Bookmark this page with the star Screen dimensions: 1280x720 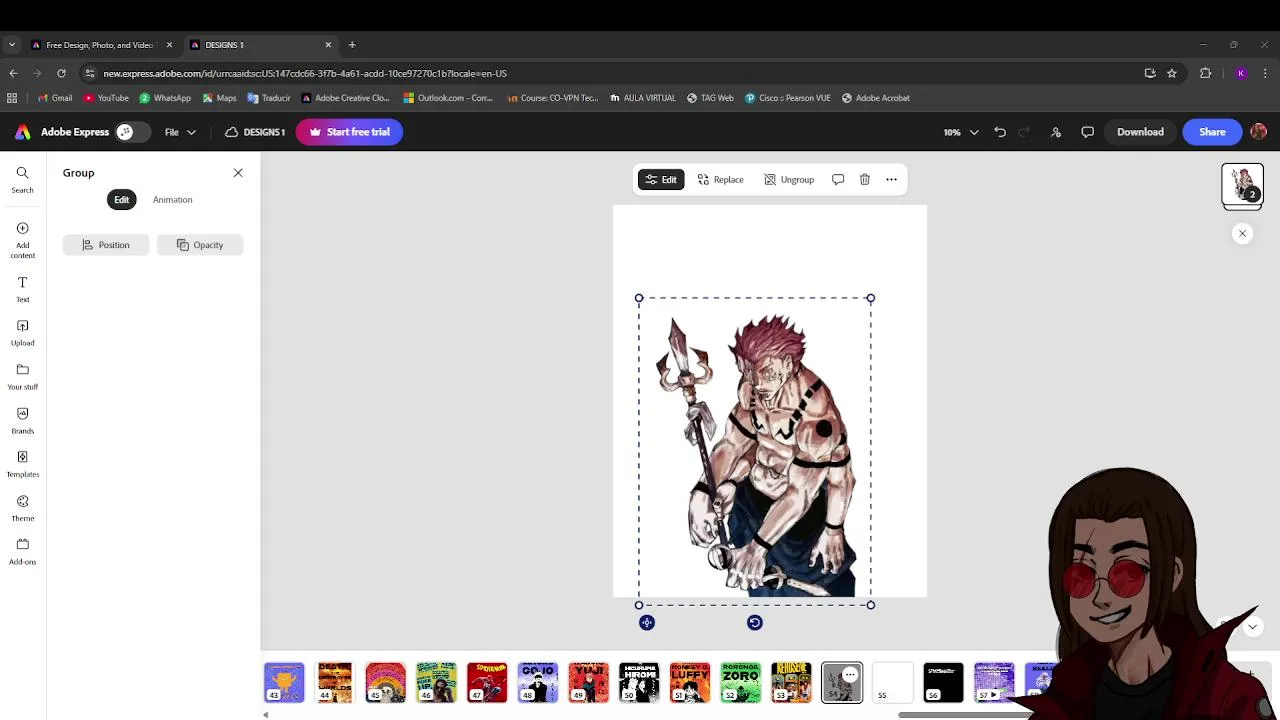[1172, 73]
